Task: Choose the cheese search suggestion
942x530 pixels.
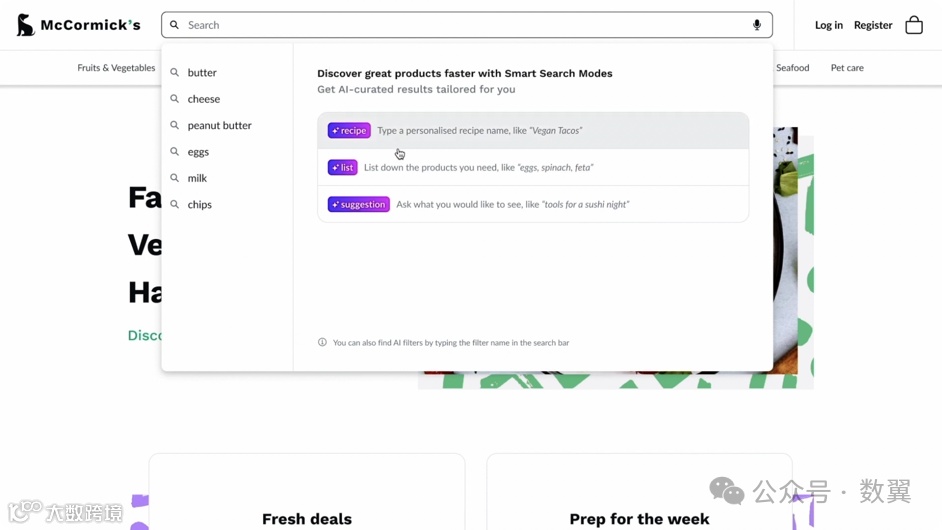Action: [x=204, y=99]
